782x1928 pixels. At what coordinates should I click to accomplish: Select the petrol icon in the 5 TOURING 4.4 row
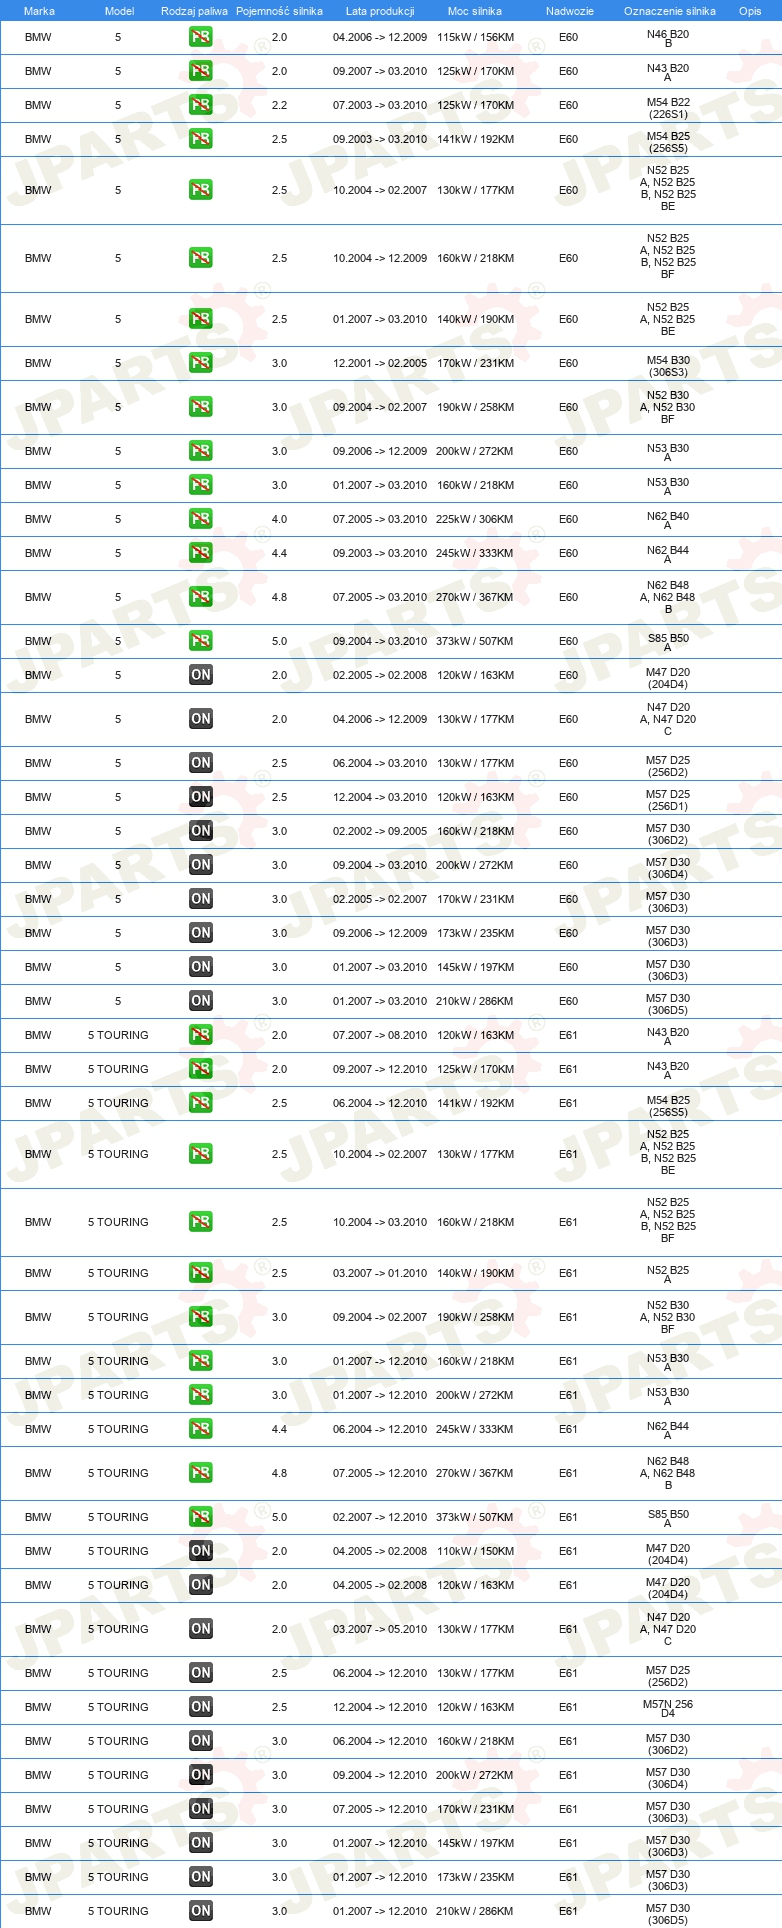tap(201, 1429)
